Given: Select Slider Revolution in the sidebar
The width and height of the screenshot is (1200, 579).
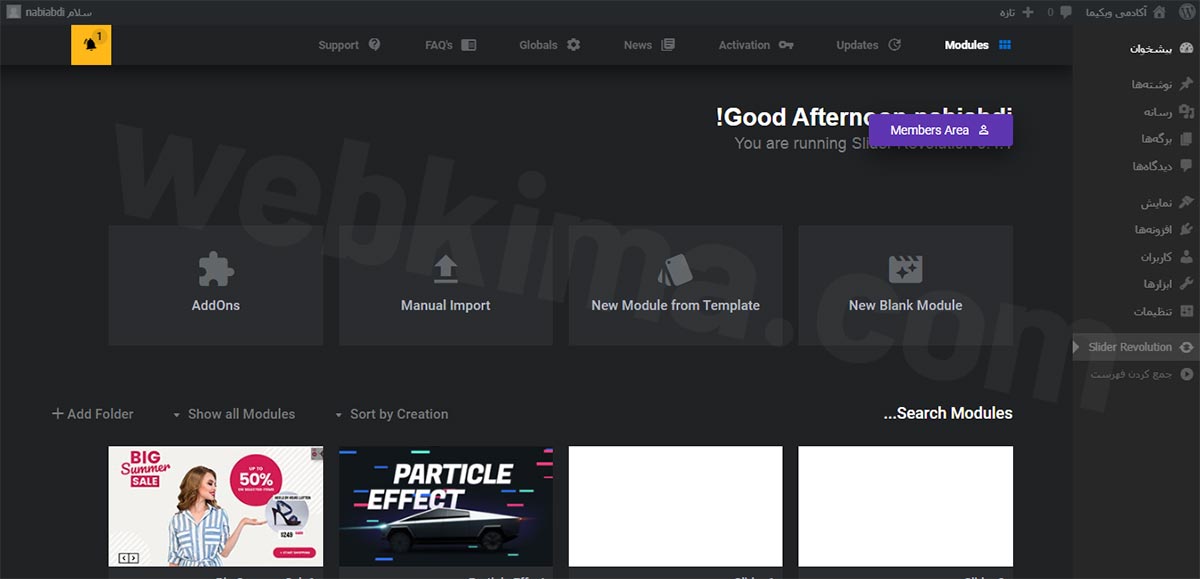Looking at the screenshot, I should click(x=1136, y=347).
